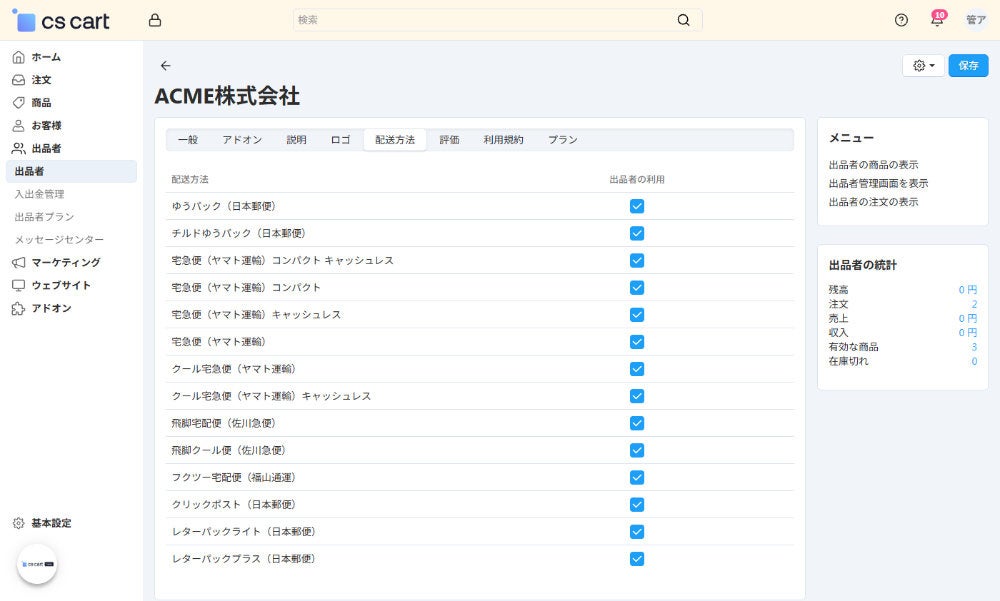Open the プラン tab

click(x=562, y=140)
